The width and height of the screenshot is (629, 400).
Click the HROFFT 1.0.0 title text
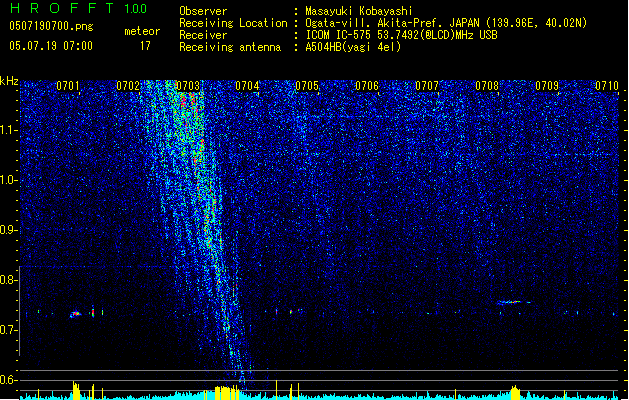79,8
